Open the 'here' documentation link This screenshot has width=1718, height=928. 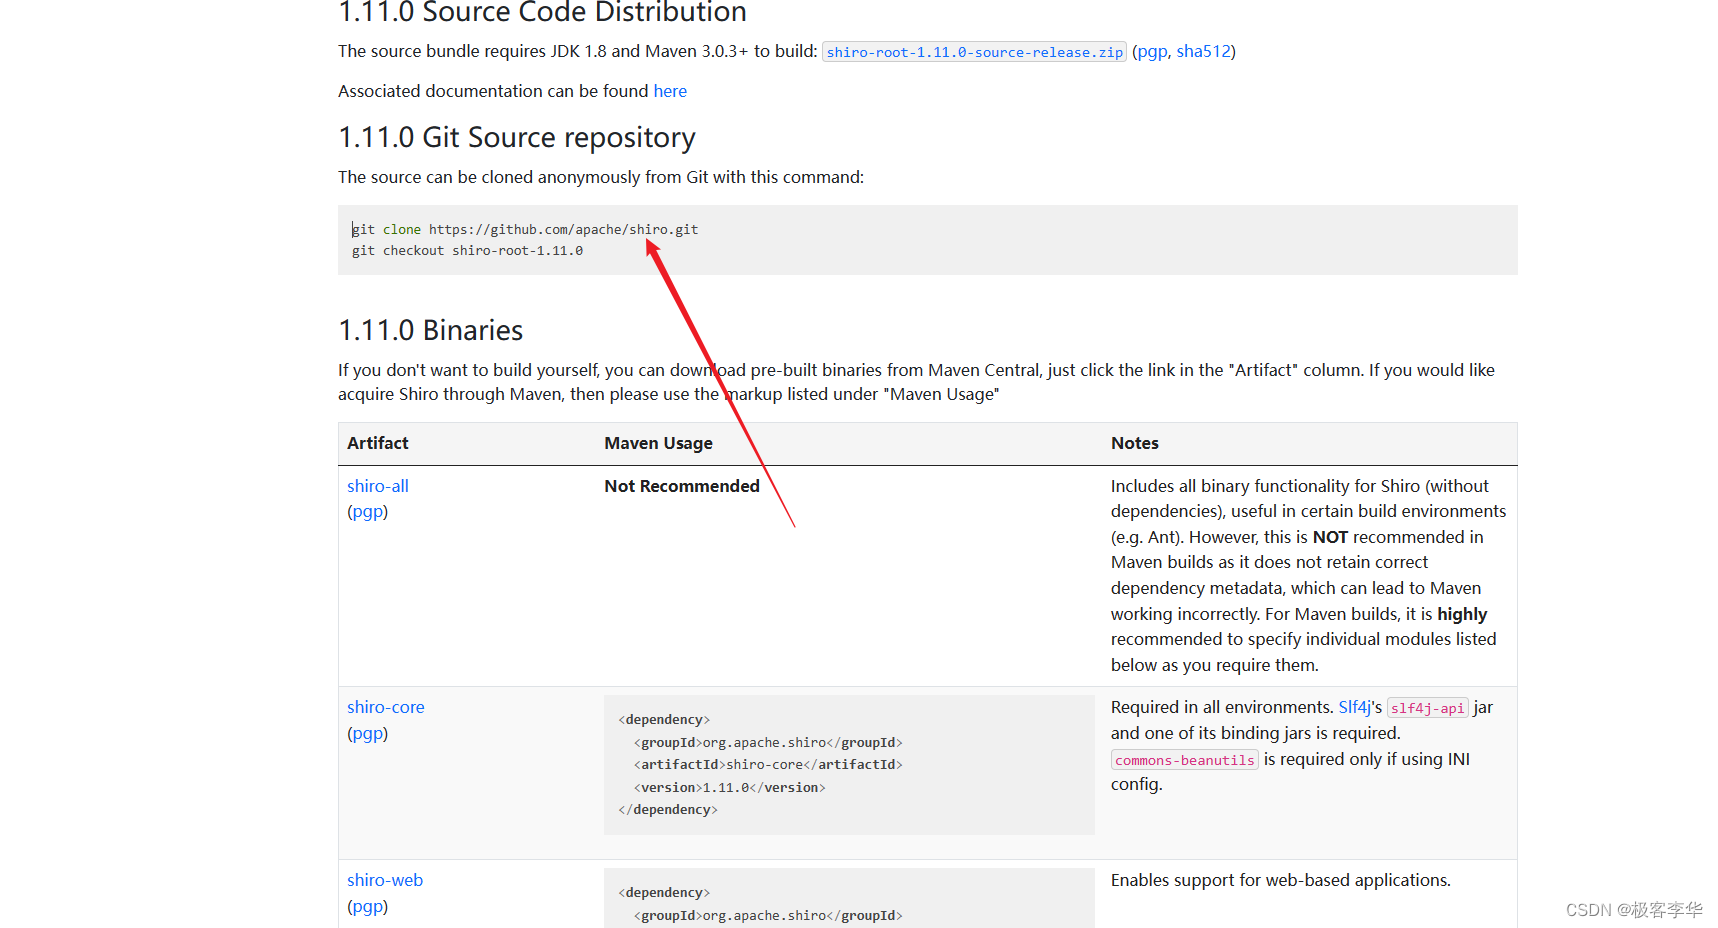point(670,91)
